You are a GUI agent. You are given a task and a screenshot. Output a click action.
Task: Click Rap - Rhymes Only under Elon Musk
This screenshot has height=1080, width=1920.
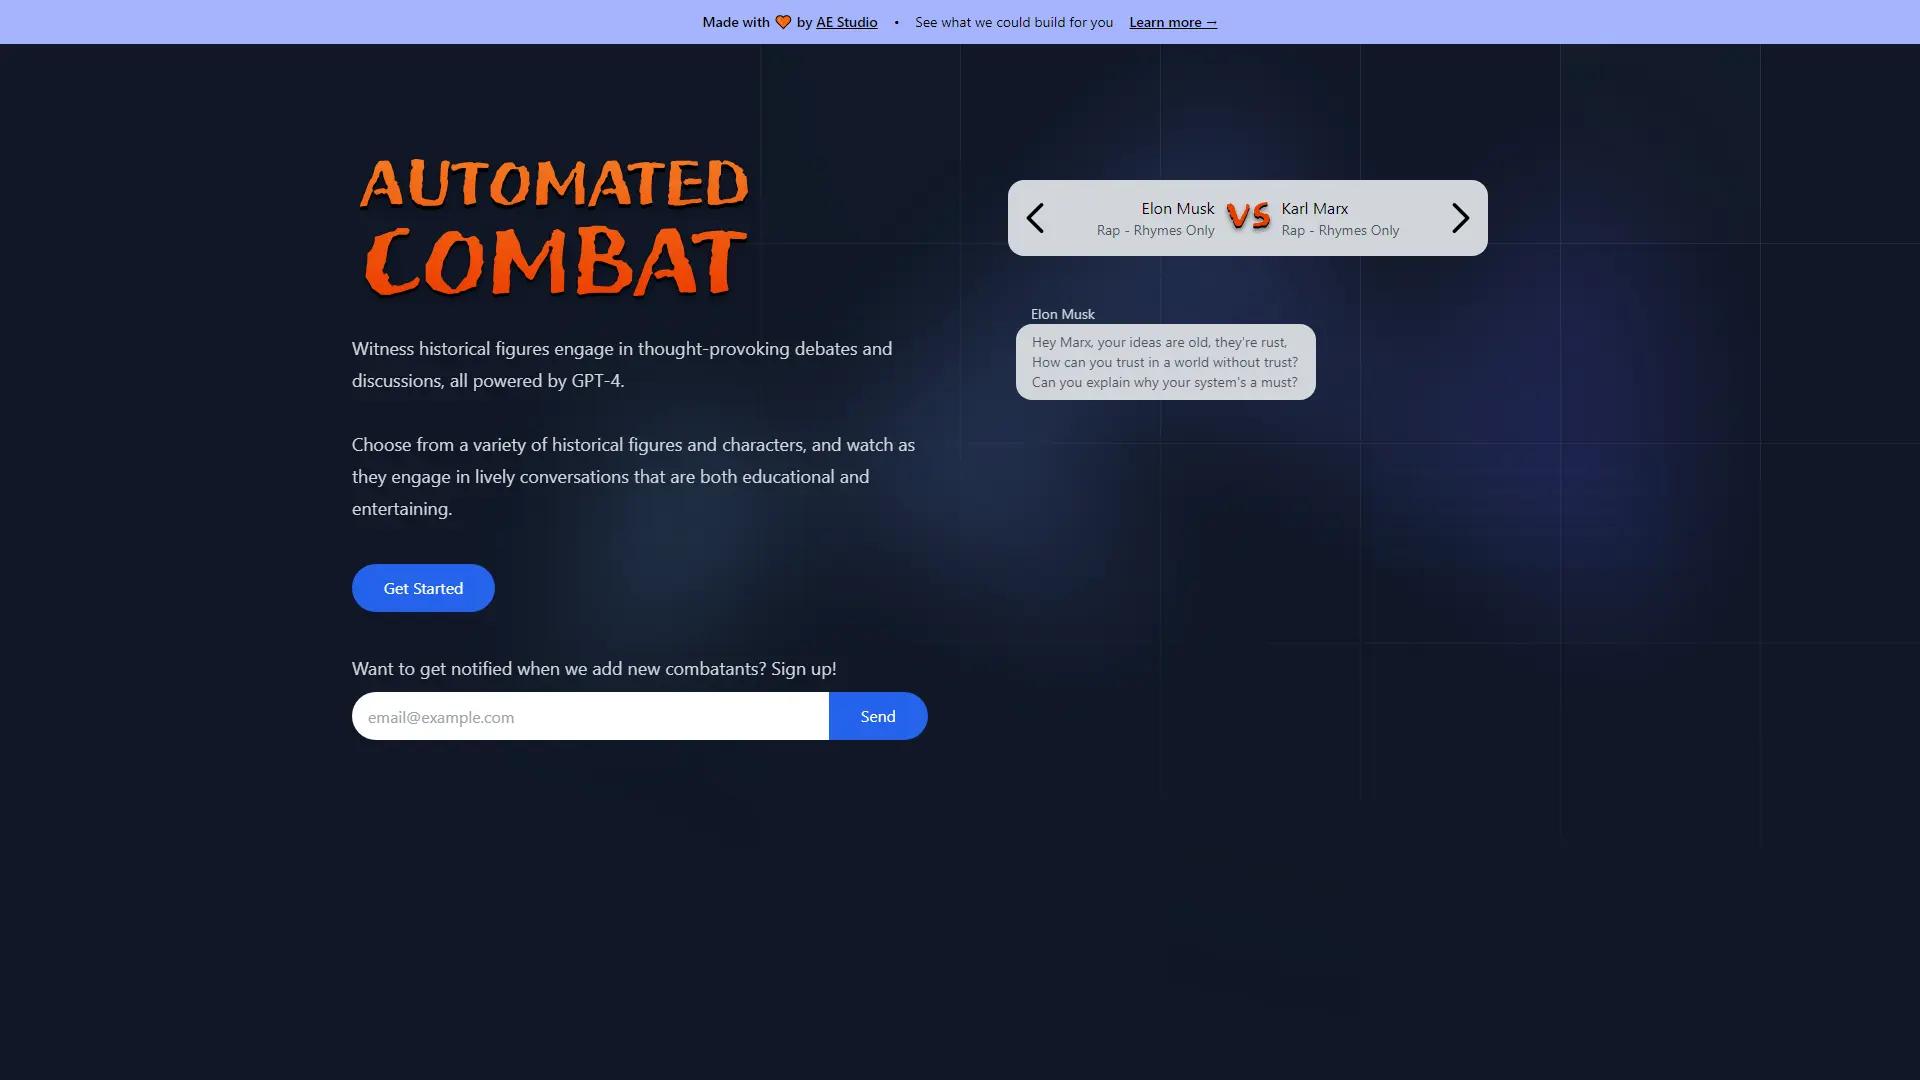point(1155,230)
